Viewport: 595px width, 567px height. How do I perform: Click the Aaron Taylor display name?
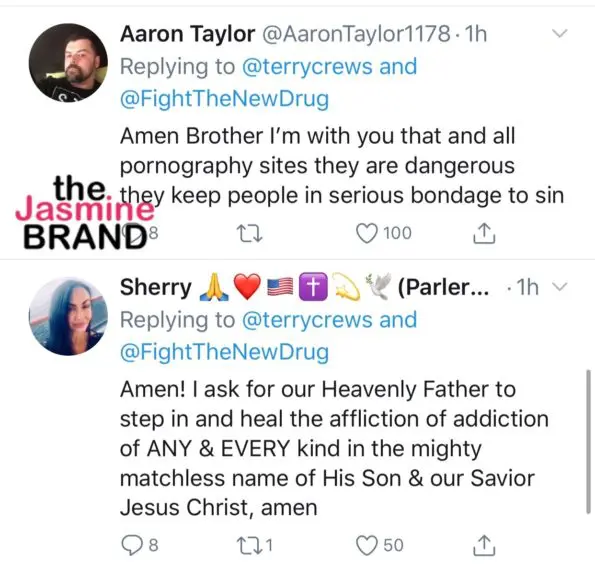coord(187,34)
